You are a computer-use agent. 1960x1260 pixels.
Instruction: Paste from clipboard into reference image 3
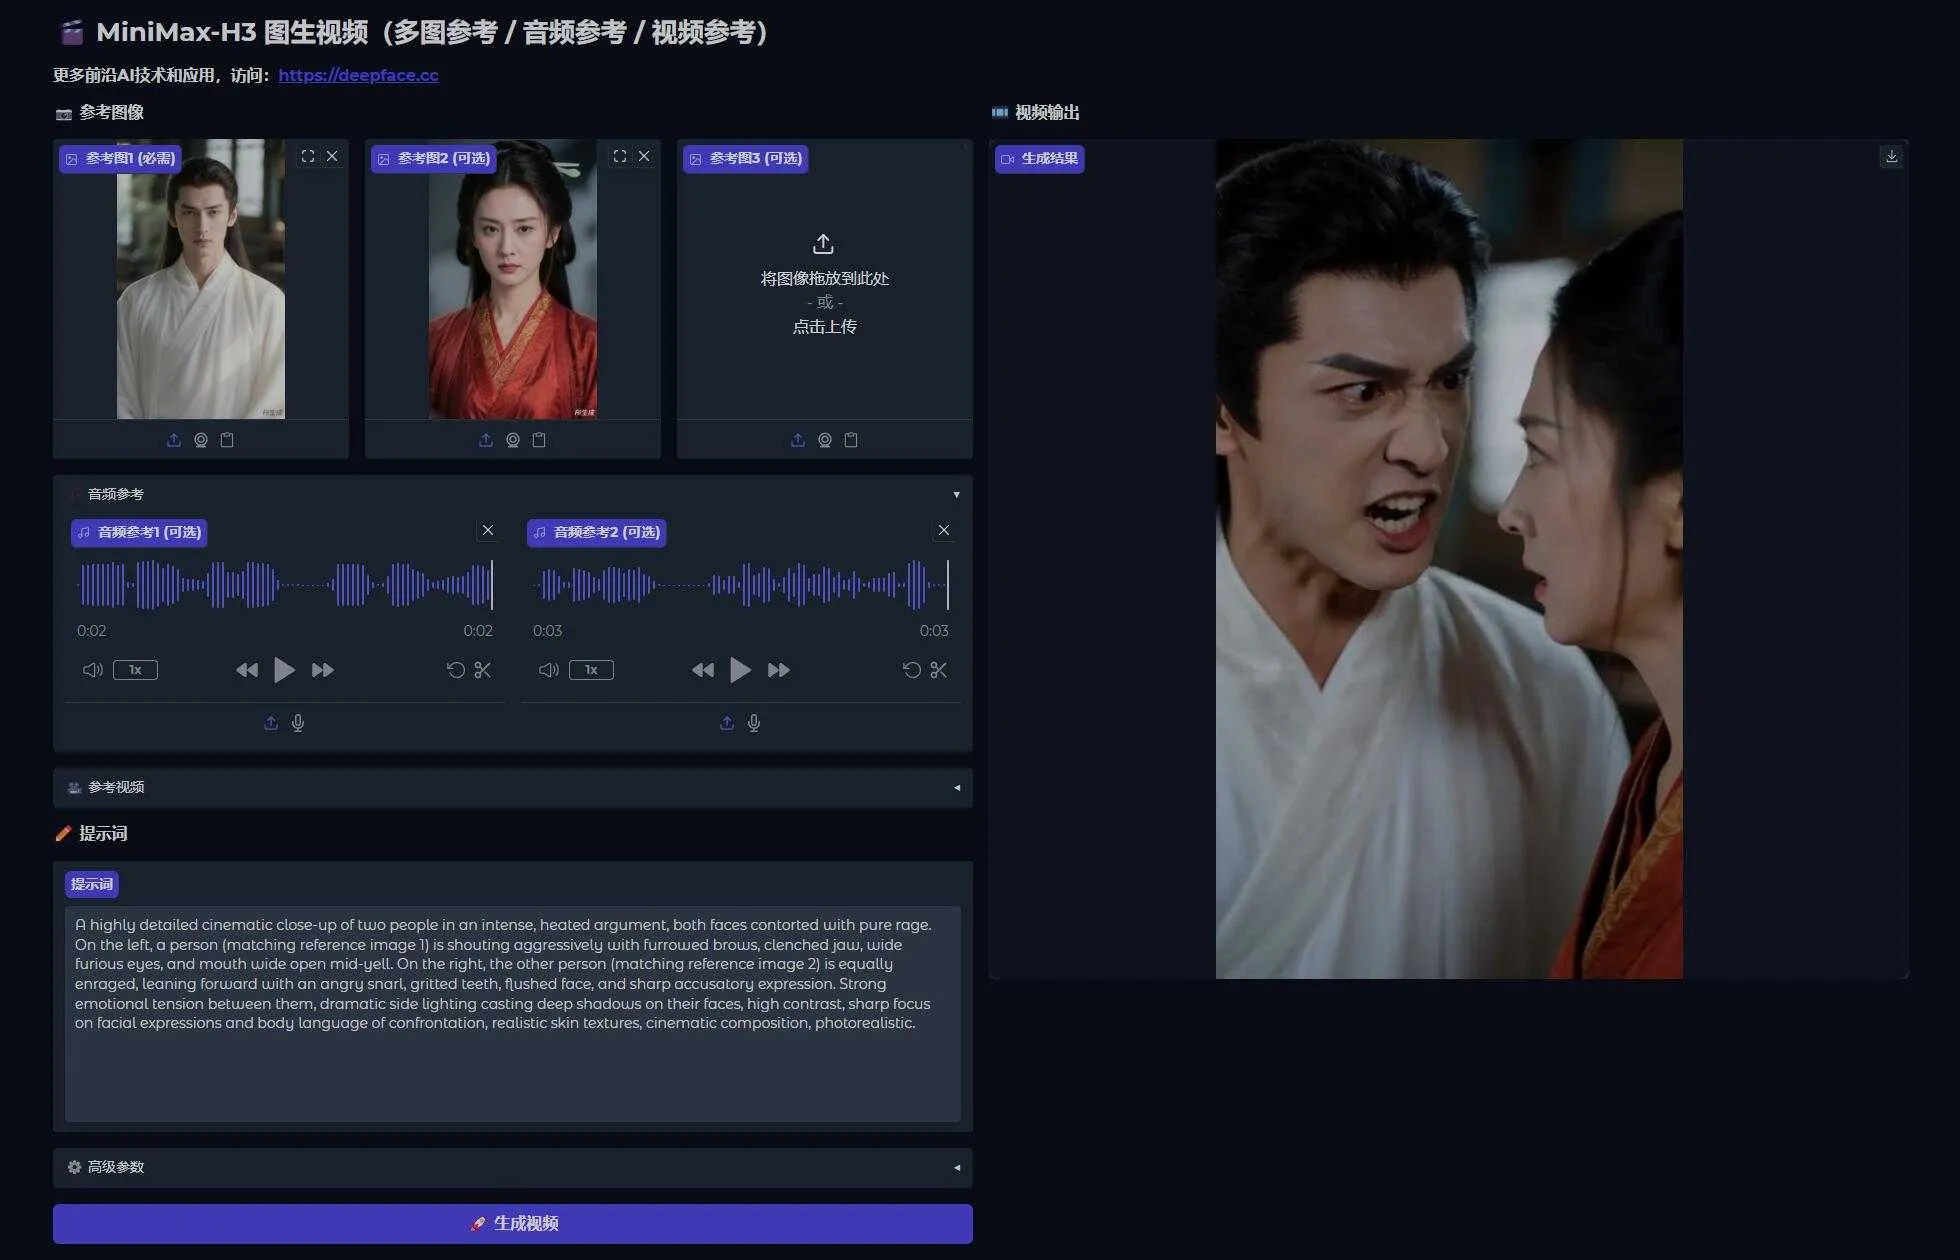pos(851,440)
